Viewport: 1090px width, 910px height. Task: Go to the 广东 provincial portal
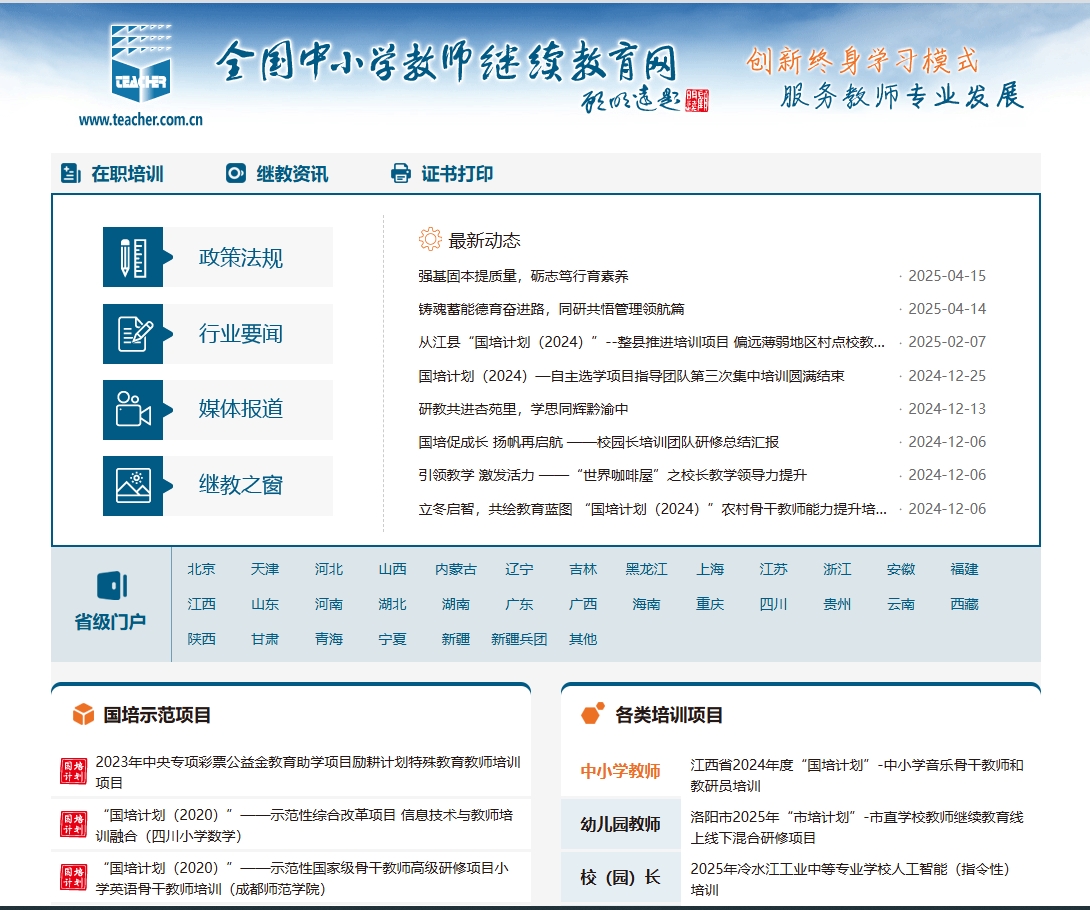(519, 604)
